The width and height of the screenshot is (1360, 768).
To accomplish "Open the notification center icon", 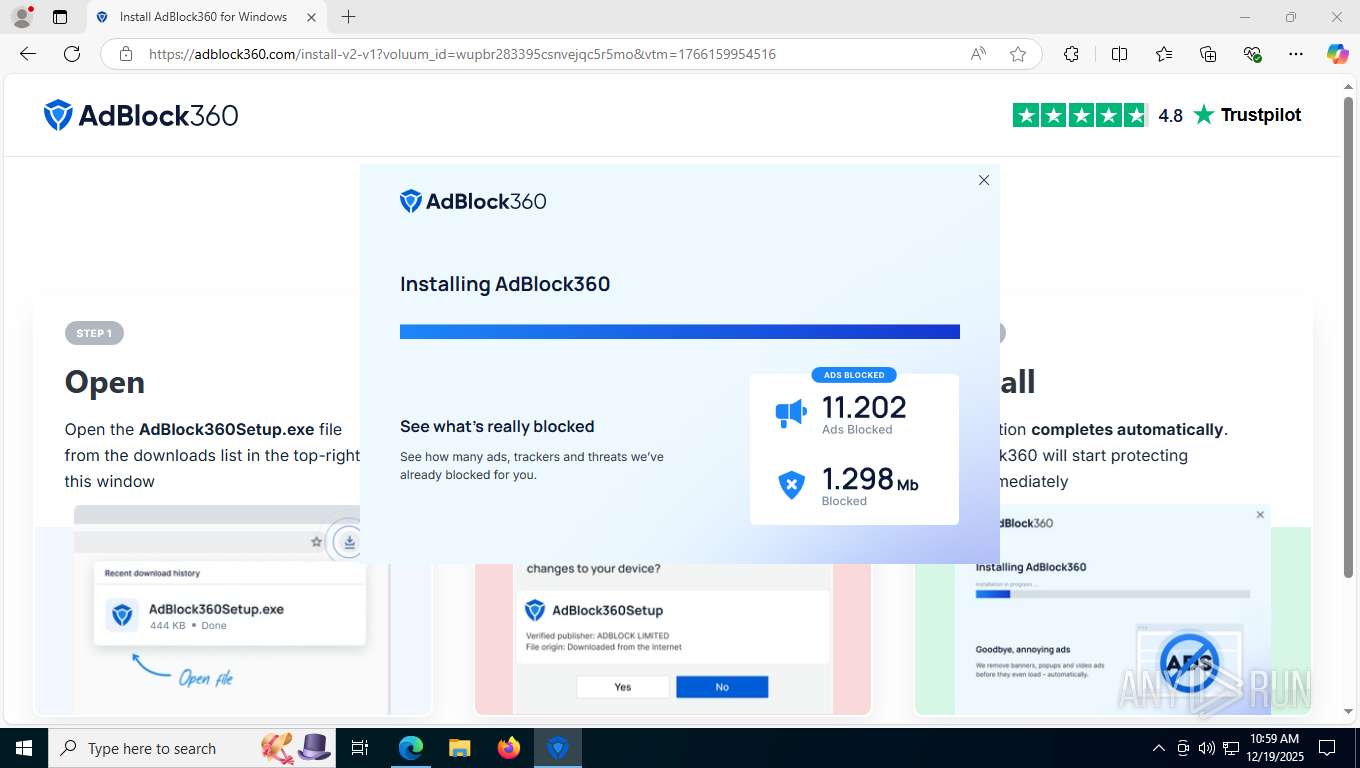I will (x=1327, y=748).
